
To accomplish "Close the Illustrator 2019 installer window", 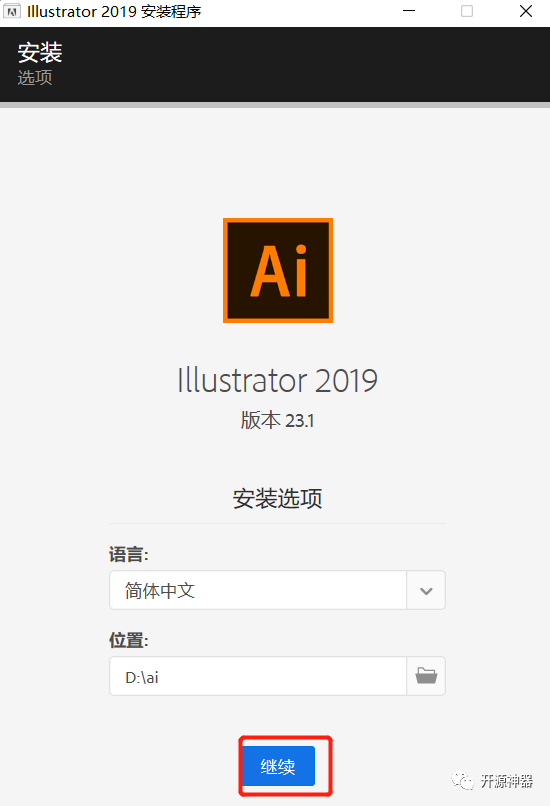I will [526, 11].
